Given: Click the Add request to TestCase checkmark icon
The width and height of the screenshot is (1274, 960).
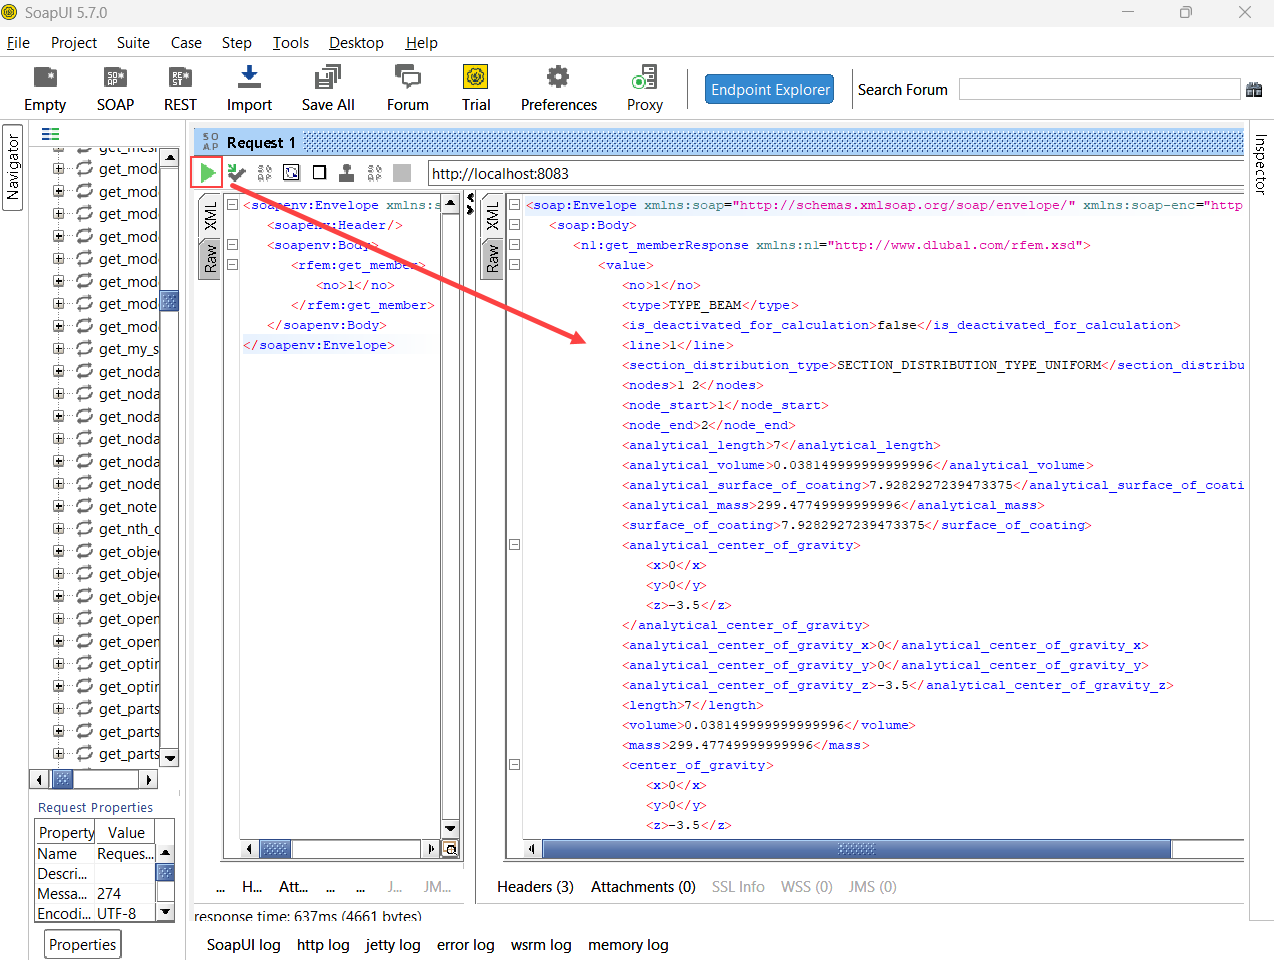Looking at the screenshot, I should [x=236, y=172].
